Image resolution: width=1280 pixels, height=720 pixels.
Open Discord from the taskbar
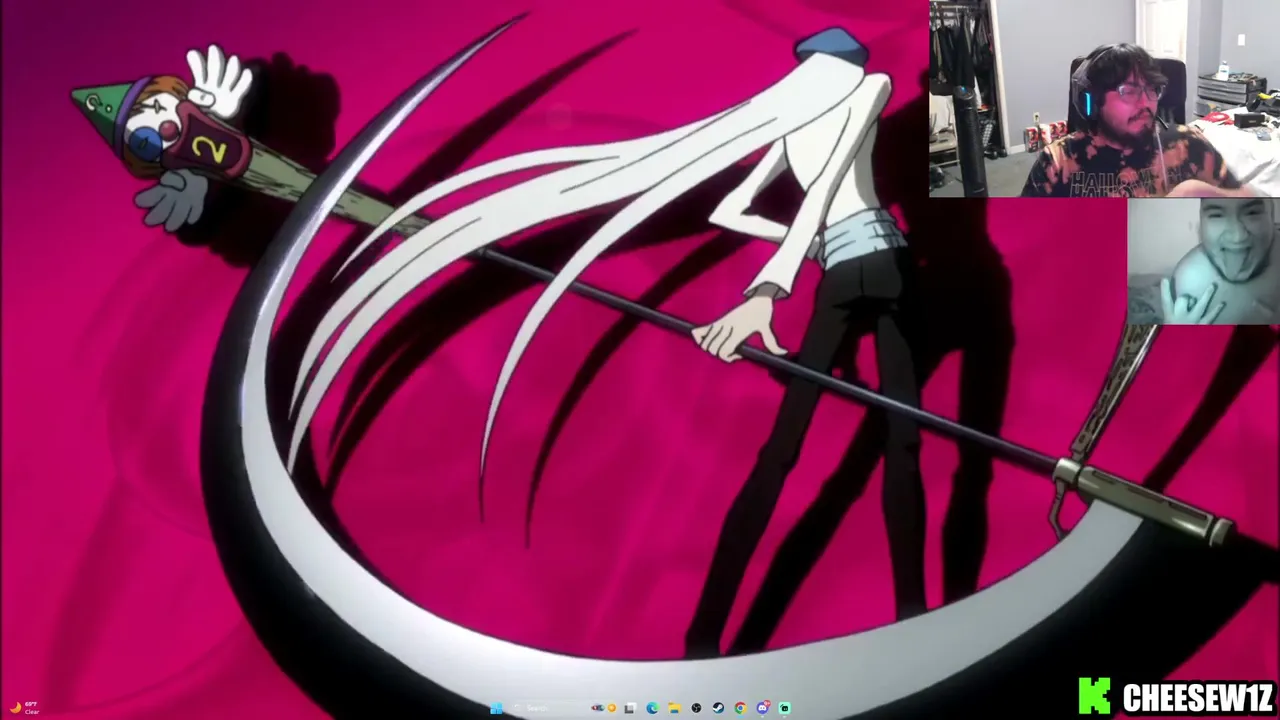(x=763, y=708)
